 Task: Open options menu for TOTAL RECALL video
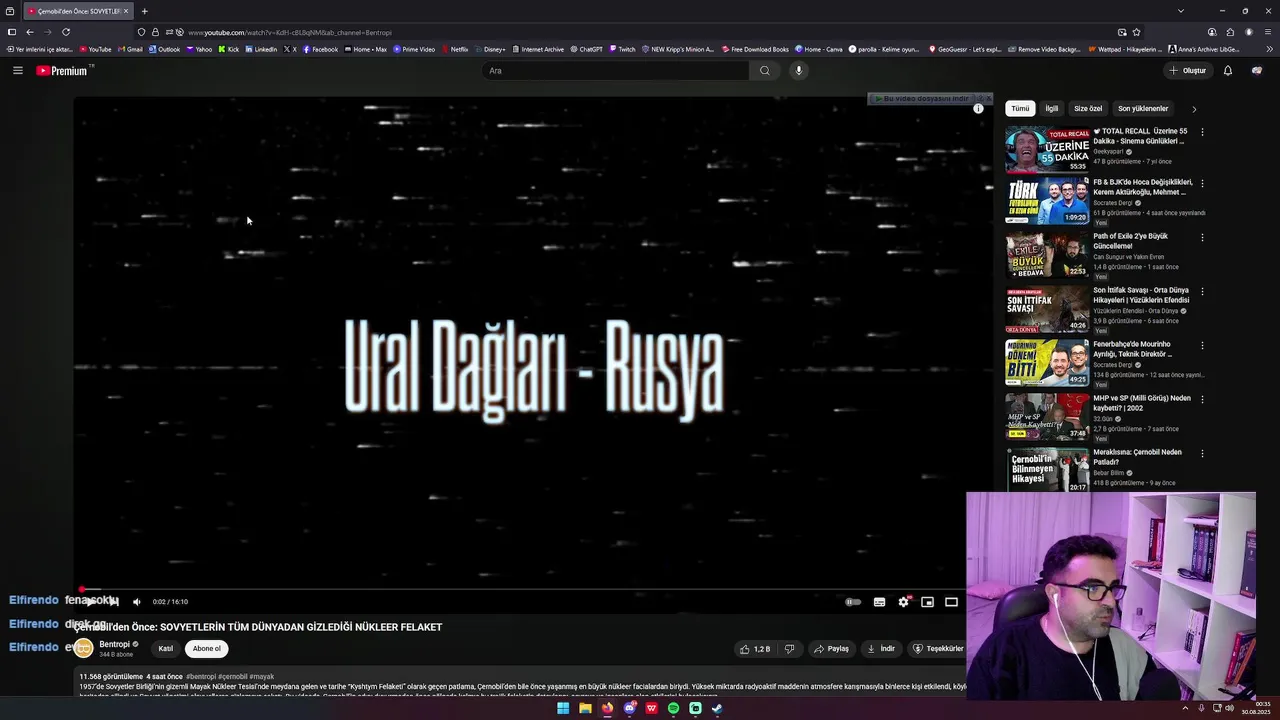1202,132
